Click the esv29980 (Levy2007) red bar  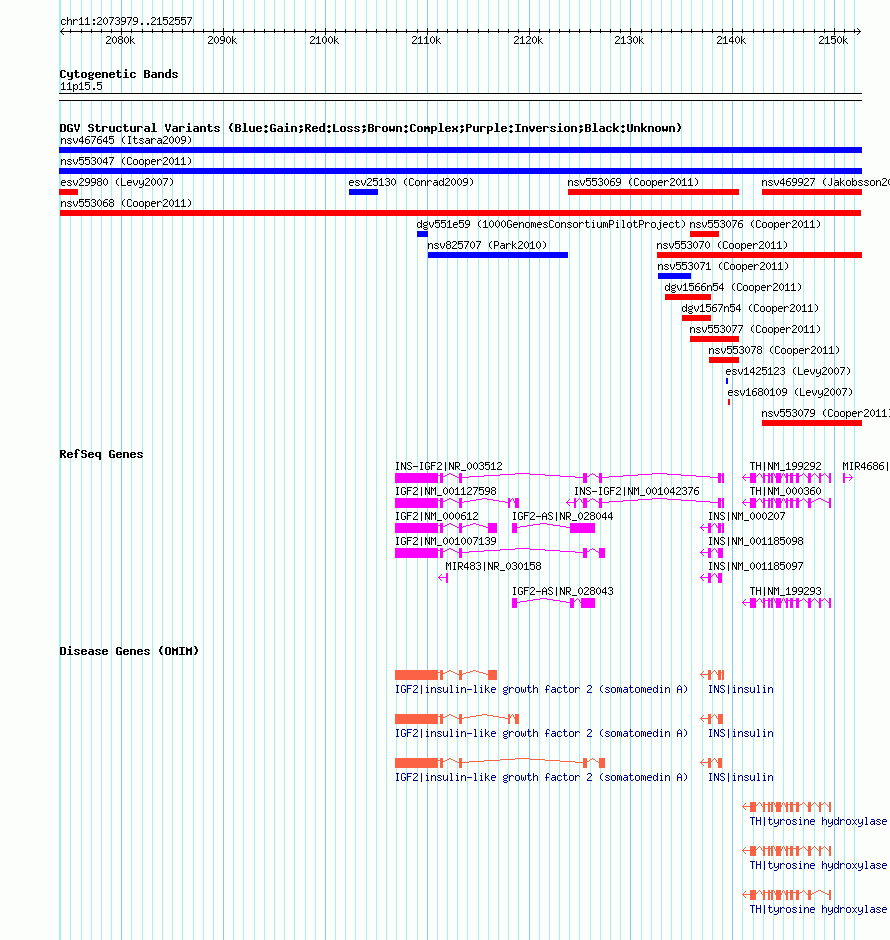(69, 192)
